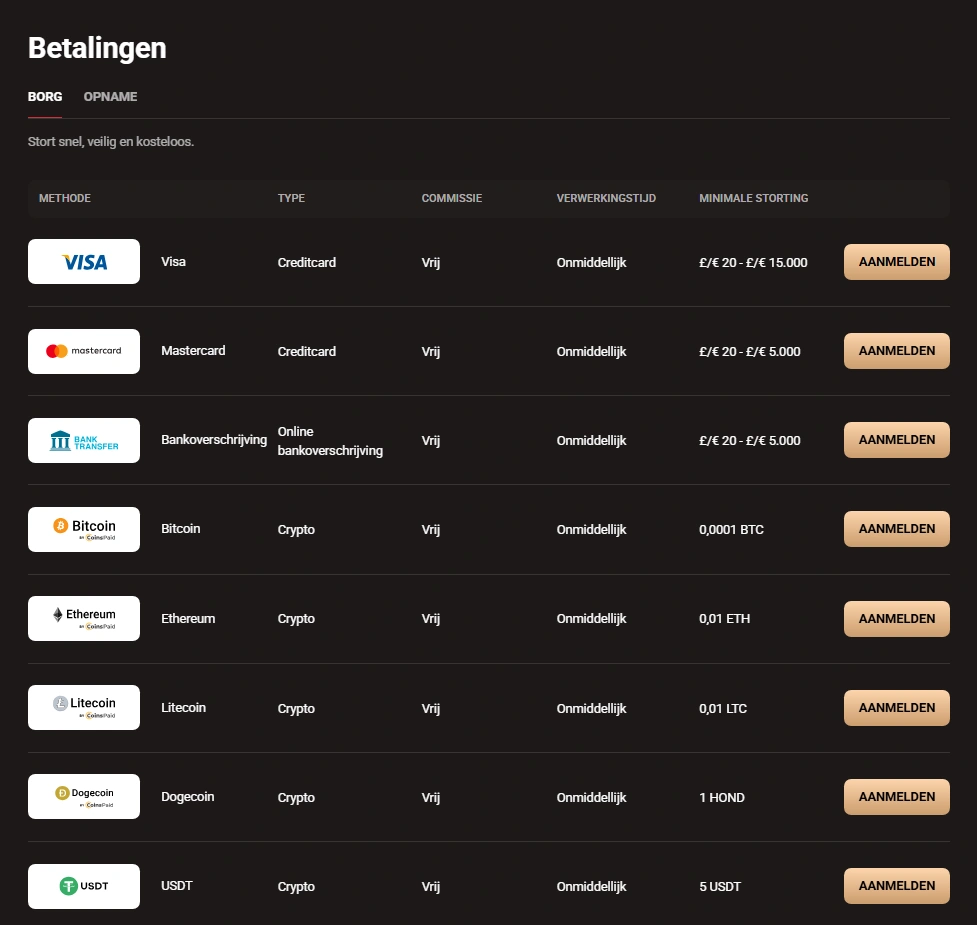The width and height of the screenshot is (977, 925).
Task: Click the Dogecoin logo
Action: (84, 796)
